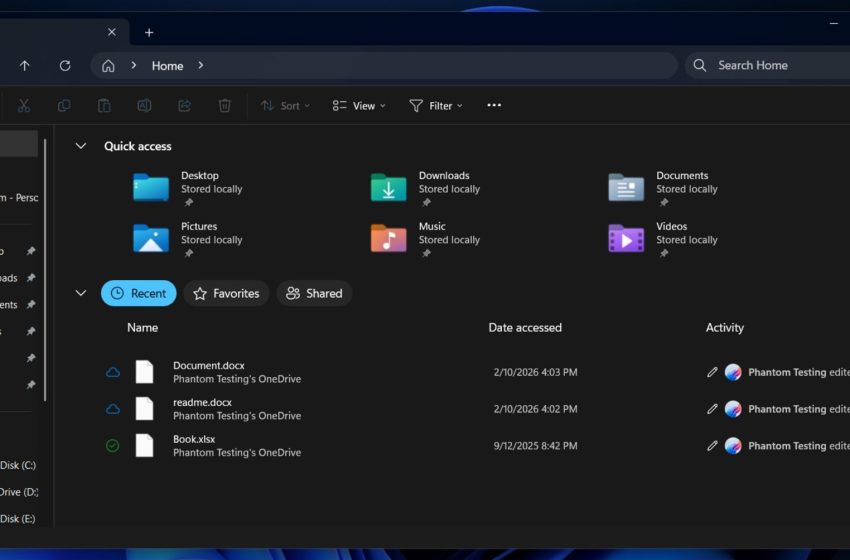Switch to the Favorites tab
The image size is (850, 560).
click(x=226, y=293)
